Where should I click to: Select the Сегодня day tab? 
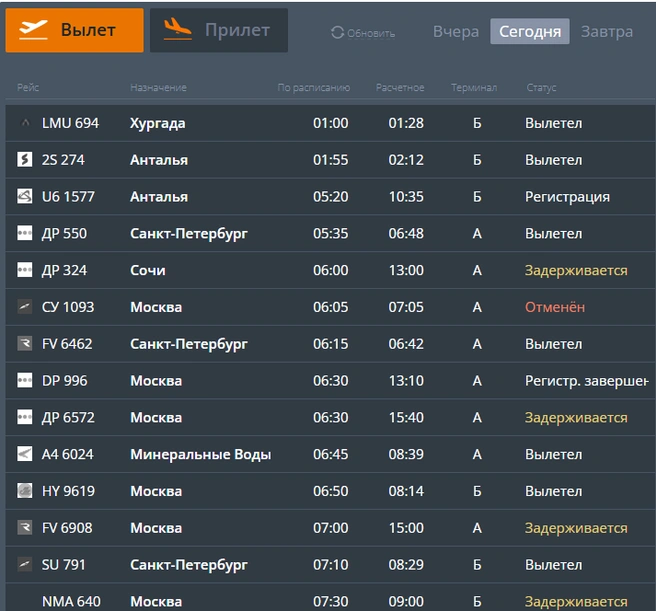point(530,31)
